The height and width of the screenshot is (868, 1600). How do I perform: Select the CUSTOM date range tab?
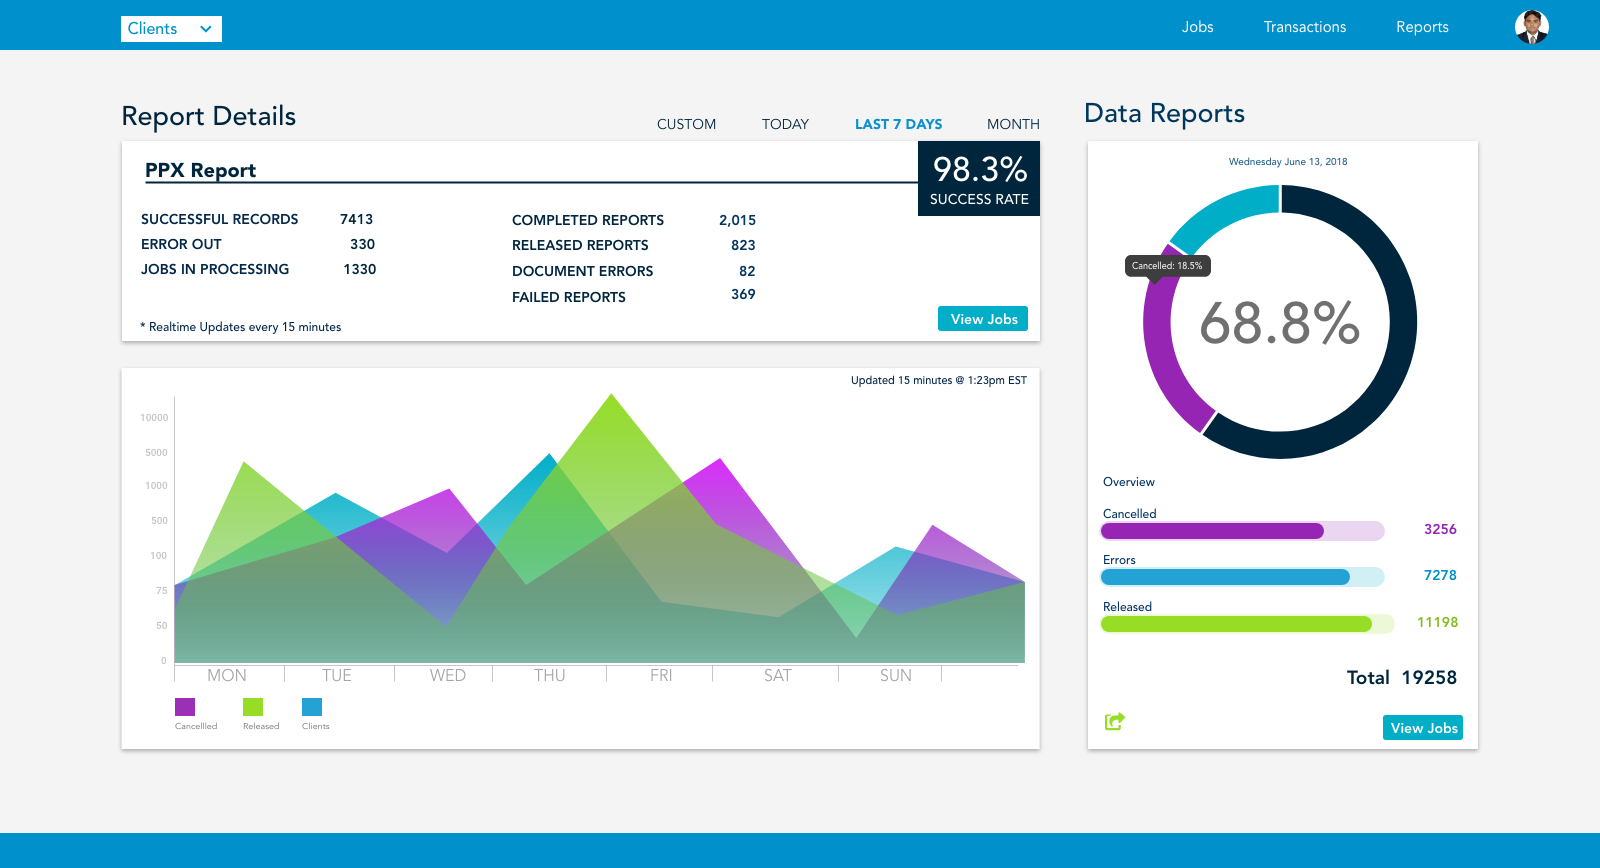pyautogui.click(x=686, y=124)
